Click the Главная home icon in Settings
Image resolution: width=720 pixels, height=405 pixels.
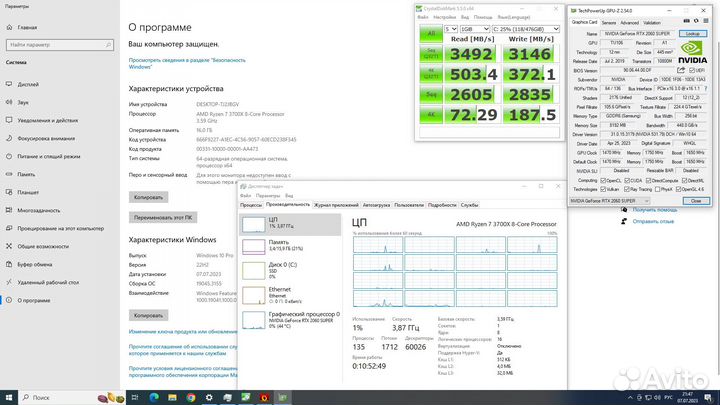click(9, 27)
